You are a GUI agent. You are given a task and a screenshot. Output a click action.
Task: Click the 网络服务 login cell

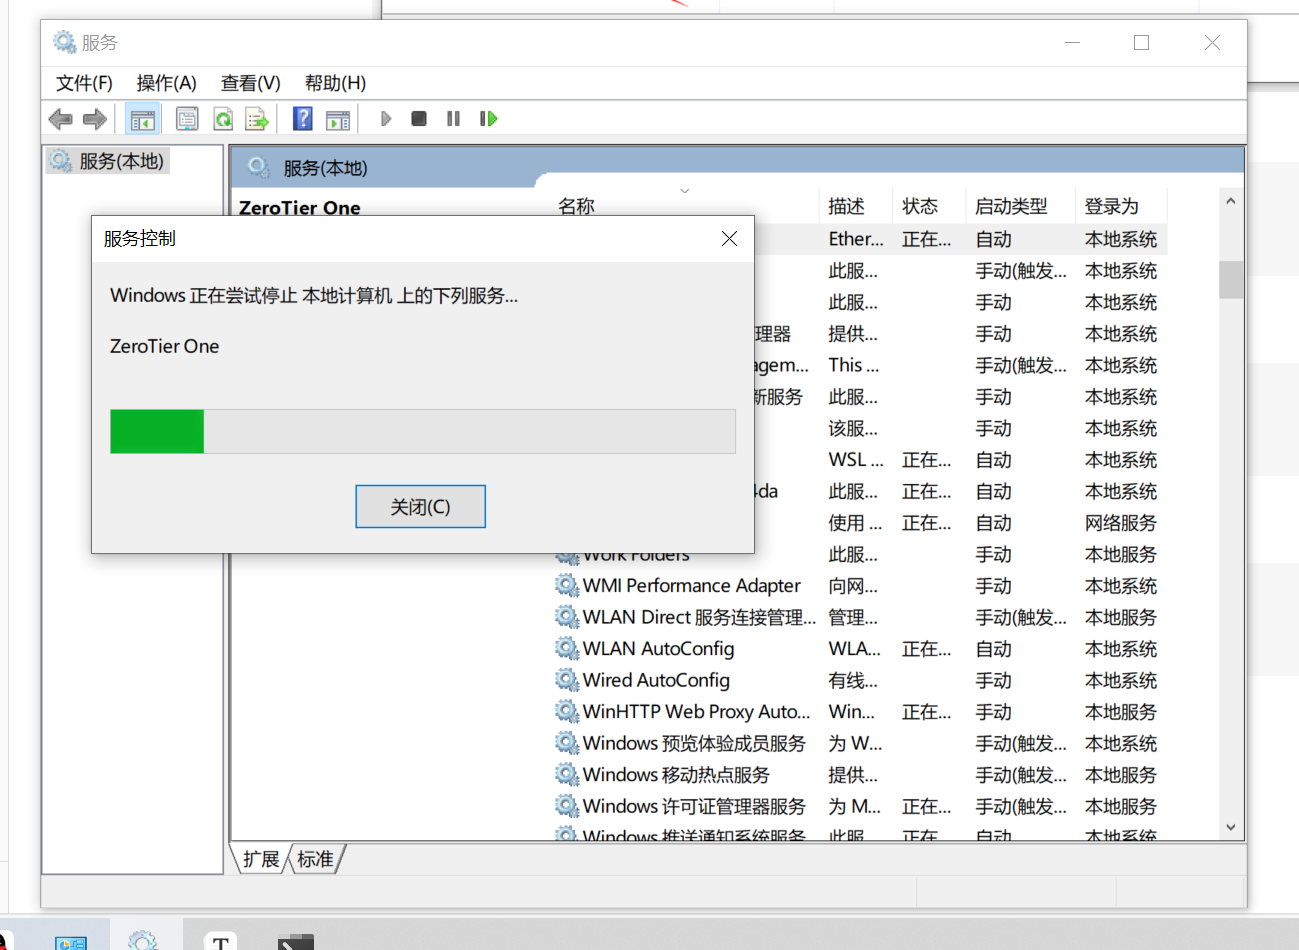(1121, 523)
